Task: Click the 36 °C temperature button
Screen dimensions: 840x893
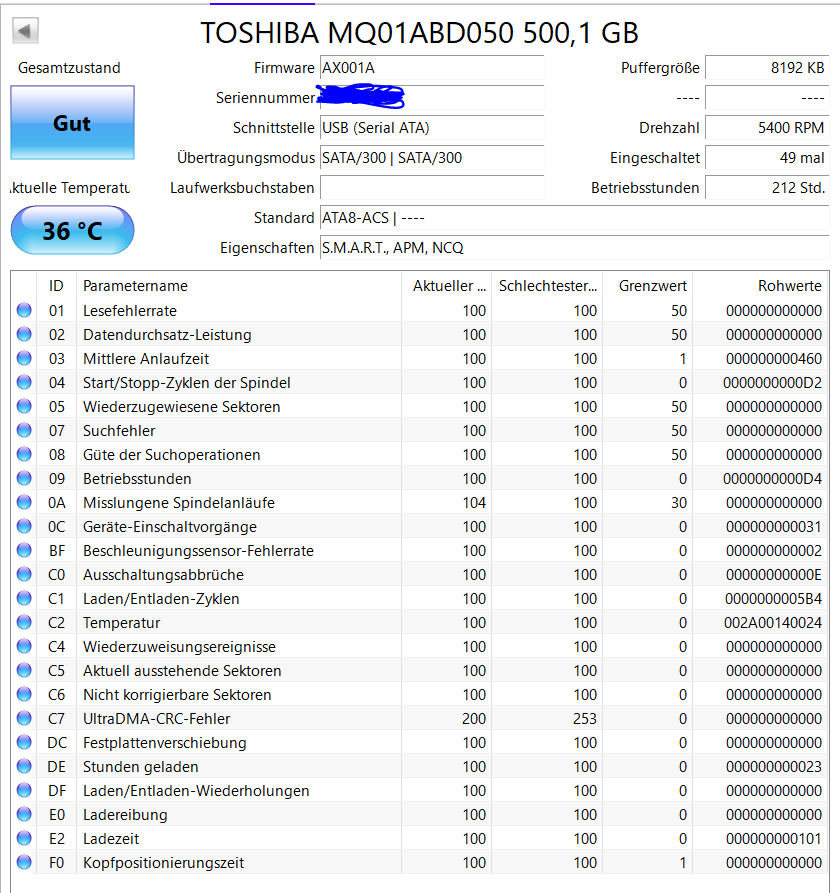Action: [72, 230]
